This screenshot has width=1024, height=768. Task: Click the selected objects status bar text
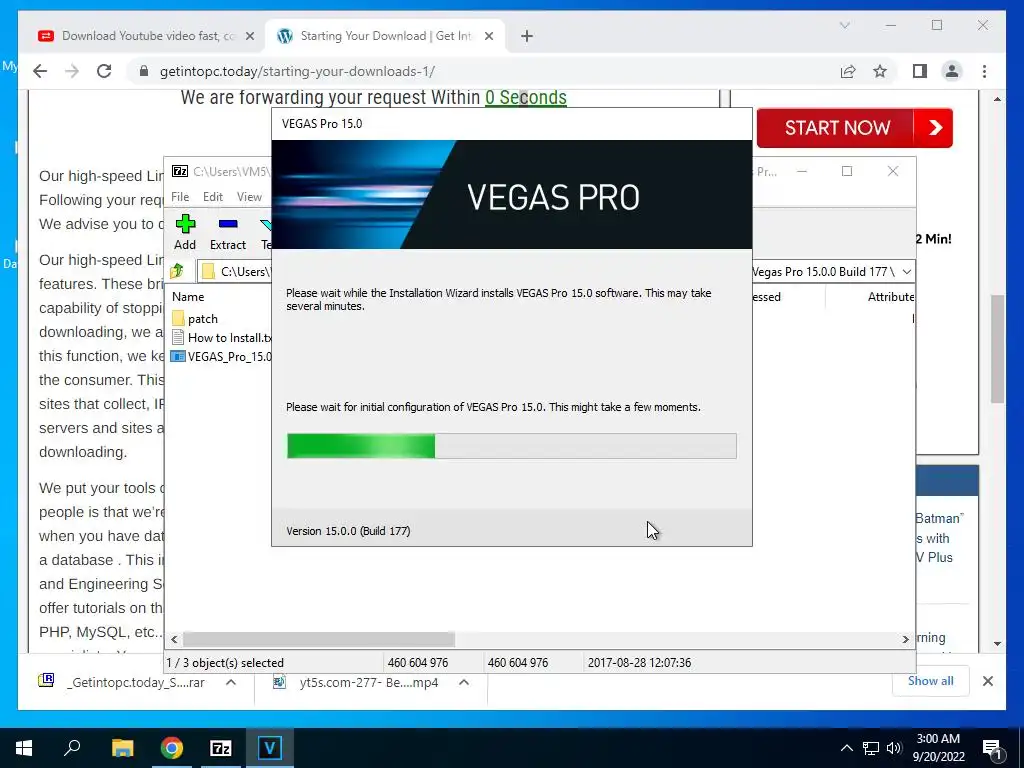[x=225, y=663]
